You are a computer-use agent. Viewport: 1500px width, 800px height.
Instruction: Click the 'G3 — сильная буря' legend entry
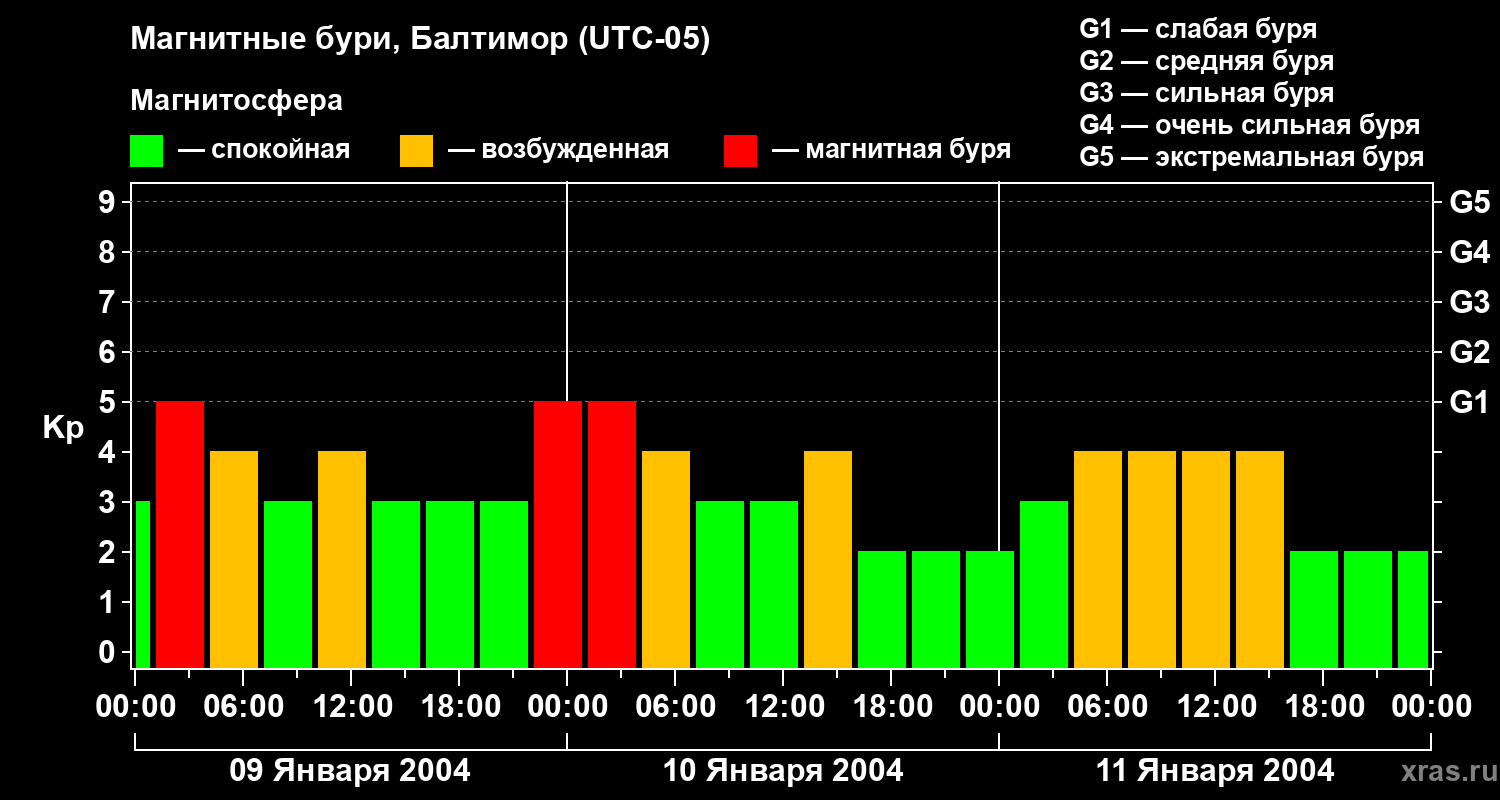(1206, 93)
